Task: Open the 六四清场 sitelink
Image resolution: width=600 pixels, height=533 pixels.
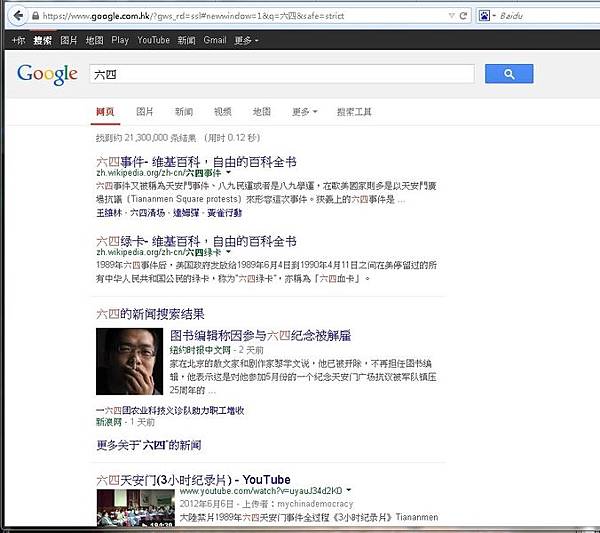Action: (x=148, y=213)
